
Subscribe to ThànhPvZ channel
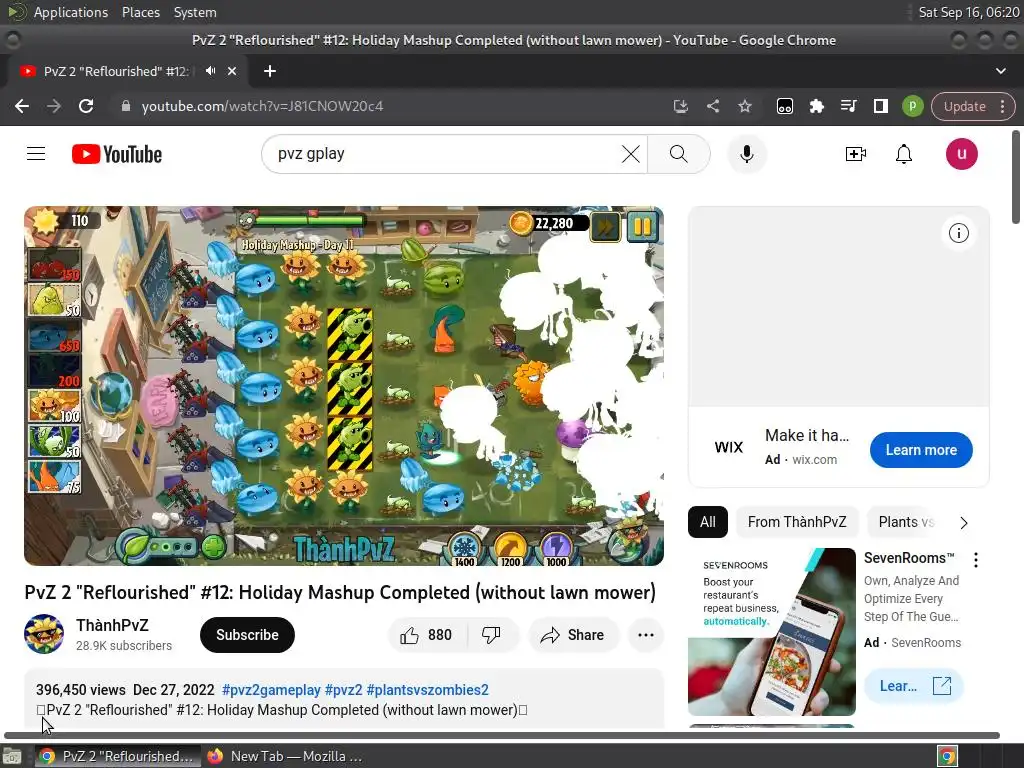(x=247, y=635)
